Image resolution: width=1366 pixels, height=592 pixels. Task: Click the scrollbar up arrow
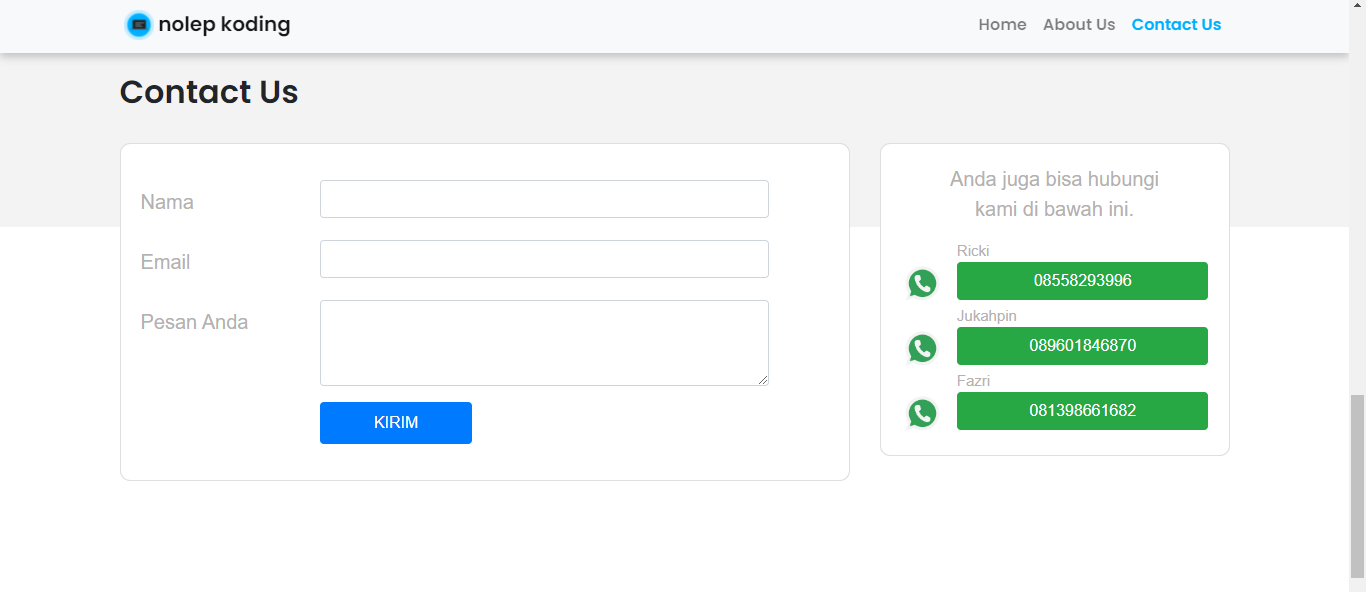(x=1359, y=6)
